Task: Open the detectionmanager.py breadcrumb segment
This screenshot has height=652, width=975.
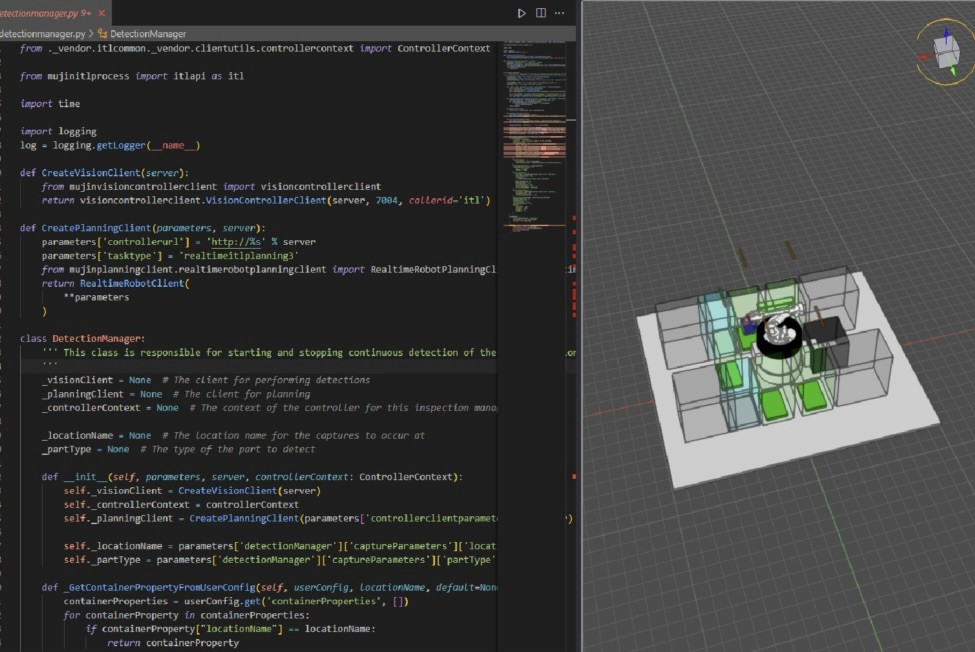Action: (x=42, y=33)
